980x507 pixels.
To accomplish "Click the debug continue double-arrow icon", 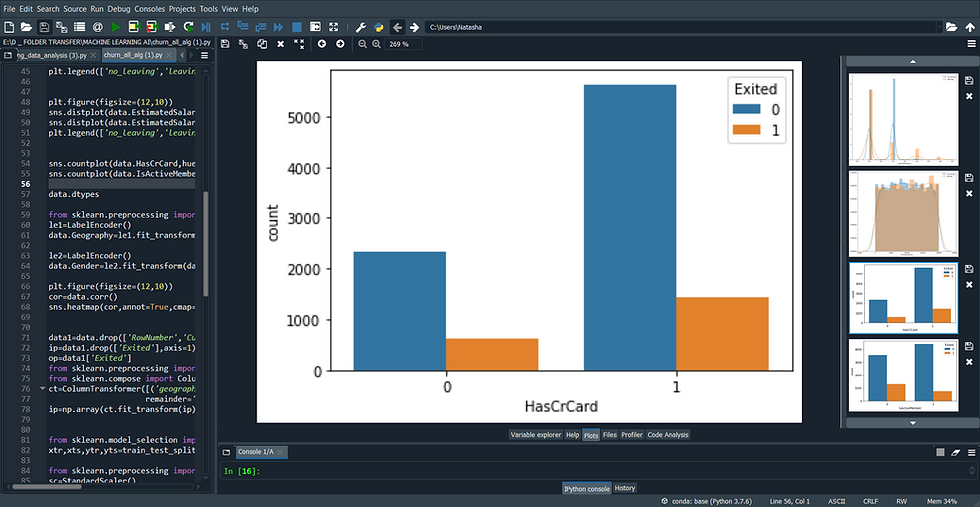I will (x=279, y=27).
